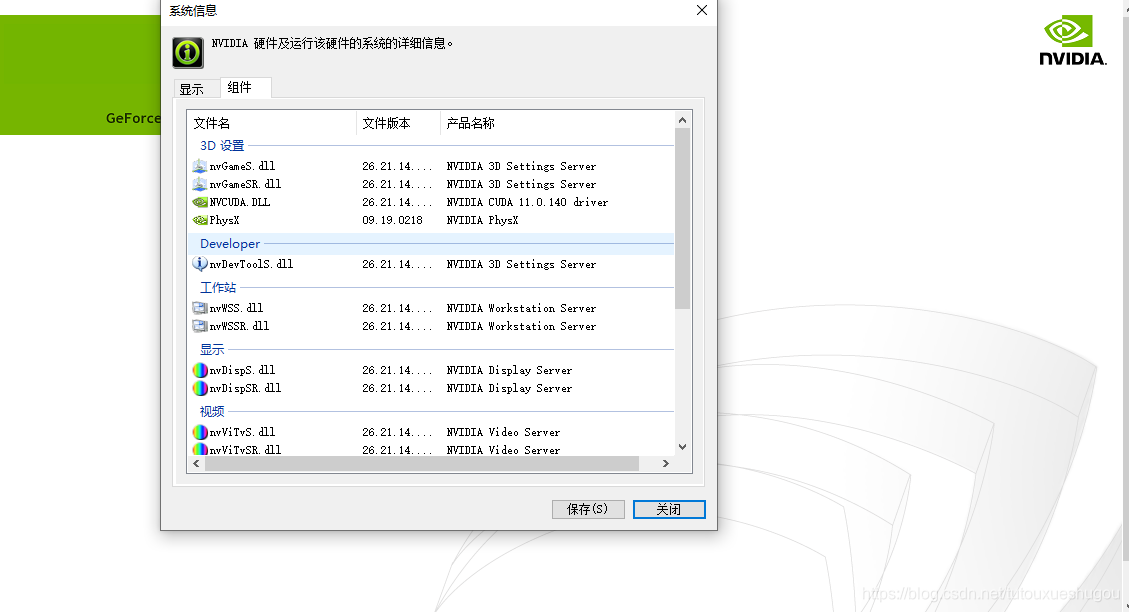Click the NVIDIA logo at top right

click(x=1070, y=38)
